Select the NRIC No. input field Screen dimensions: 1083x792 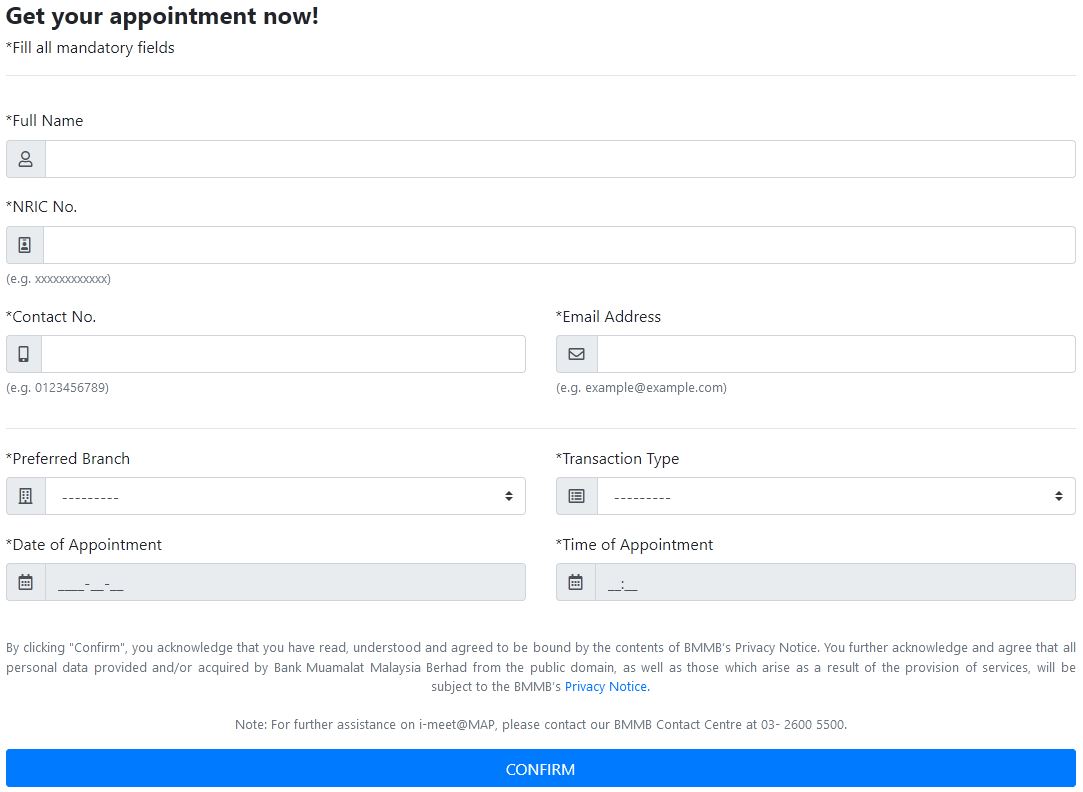[x=559, y=245]
